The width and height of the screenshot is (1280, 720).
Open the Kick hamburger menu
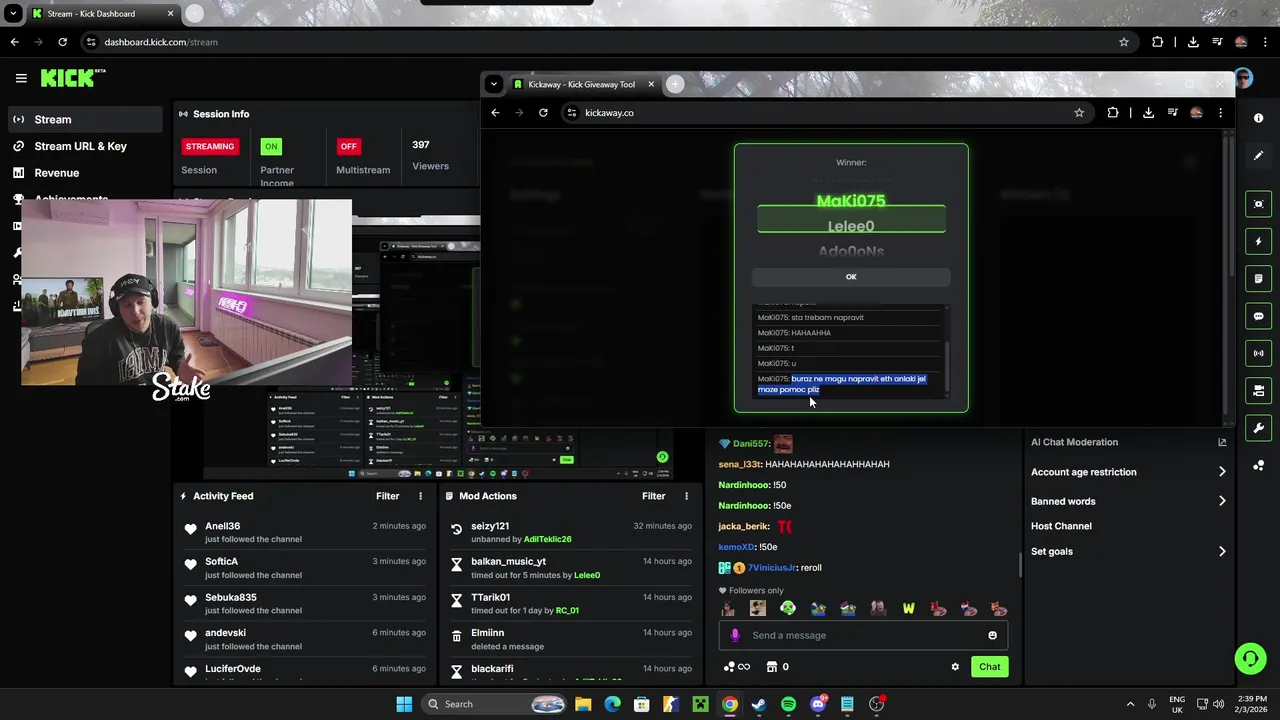[21, 78]
